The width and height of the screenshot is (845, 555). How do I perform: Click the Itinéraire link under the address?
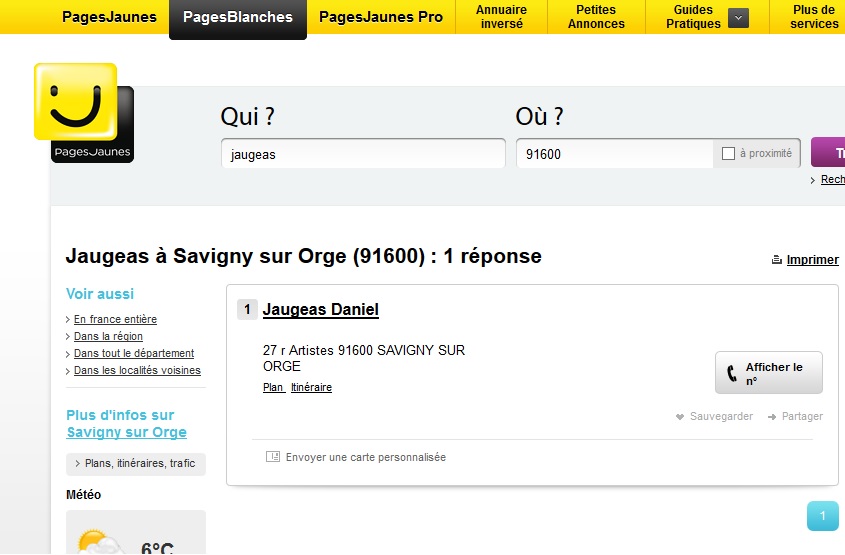pyautogui.click(x=311, y=388)
